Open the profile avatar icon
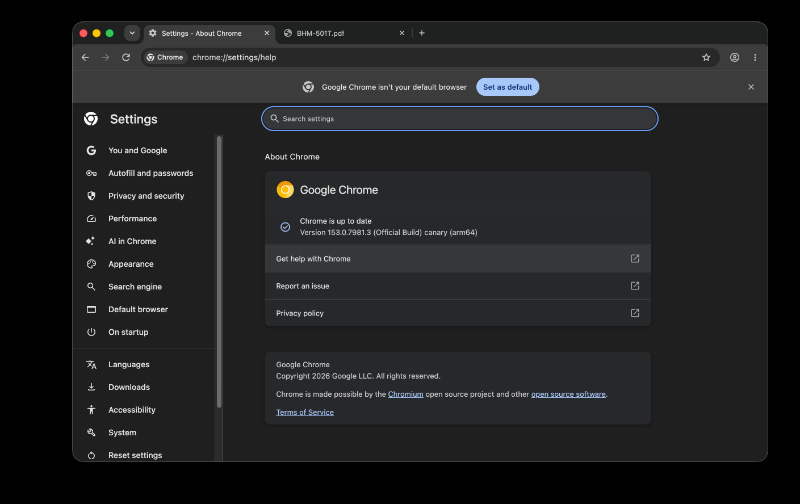This screenshot has height=504, width=800. pyautogui.click(x=734, y=58)
